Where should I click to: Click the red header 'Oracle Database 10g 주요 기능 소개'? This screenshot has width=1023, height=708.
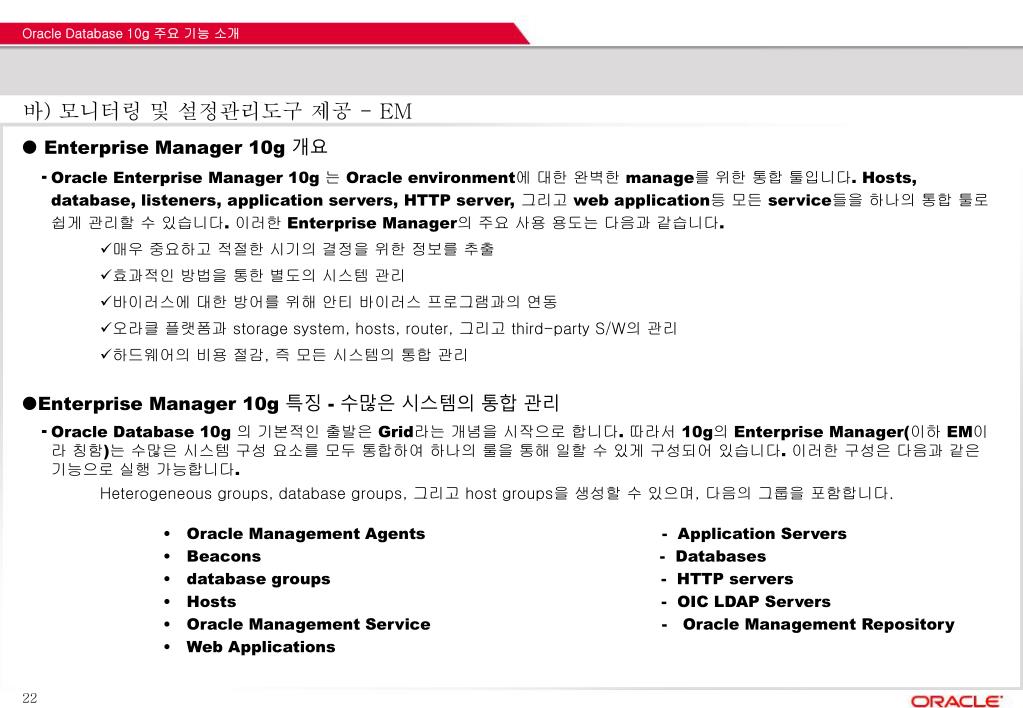[130, 33]
